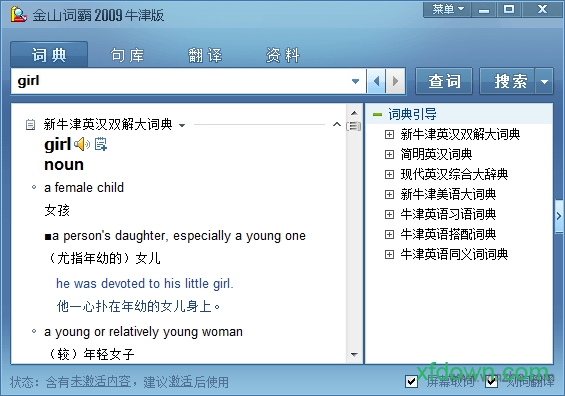The height and width of the screenshot is (396, 565).
Task: Select 牛津英语同义词词典 in the guide tree
Action: click(454, 255)
